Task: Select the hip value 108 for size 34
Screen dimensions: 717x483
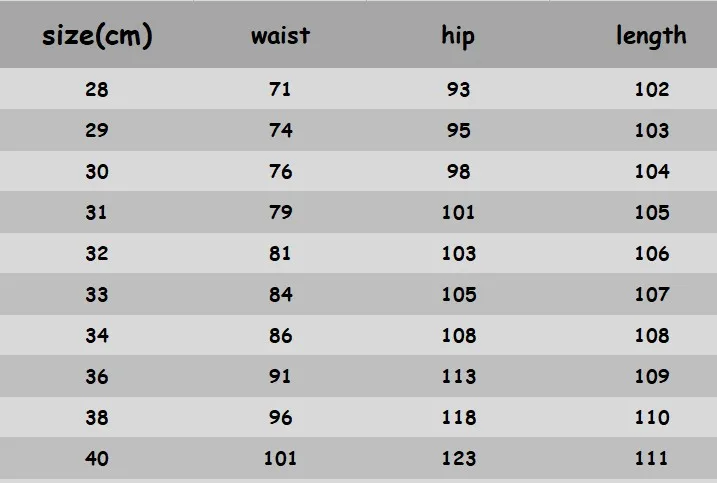Action: point(459,335)
